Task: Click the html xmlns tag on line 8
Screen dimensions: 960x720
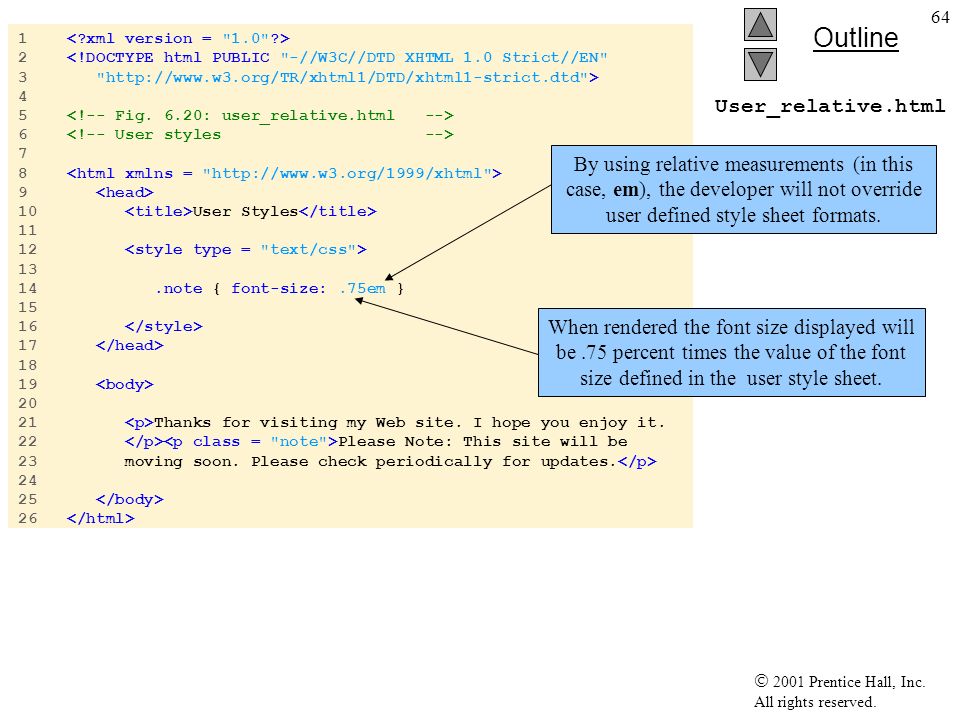Action: (x=283, y=173)
